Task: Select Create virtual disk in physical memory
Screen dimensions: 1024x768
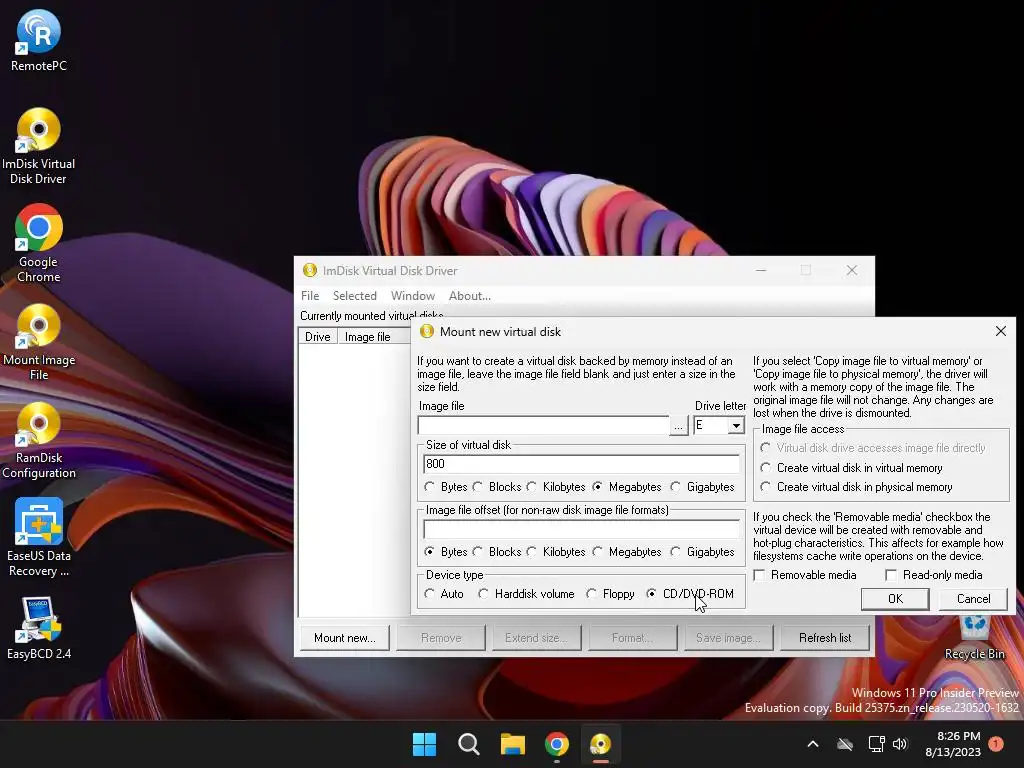Action: click(x=856, y=487)
